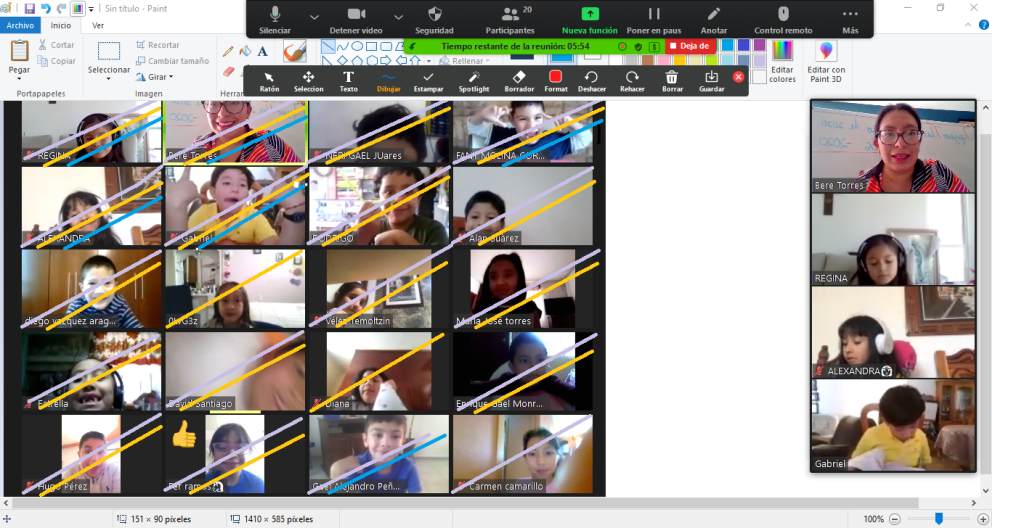Image resolution: width=1024 pixels, height=528 pixels.
Task: Save annotations with Guardar icon
Action: point(711,80)
